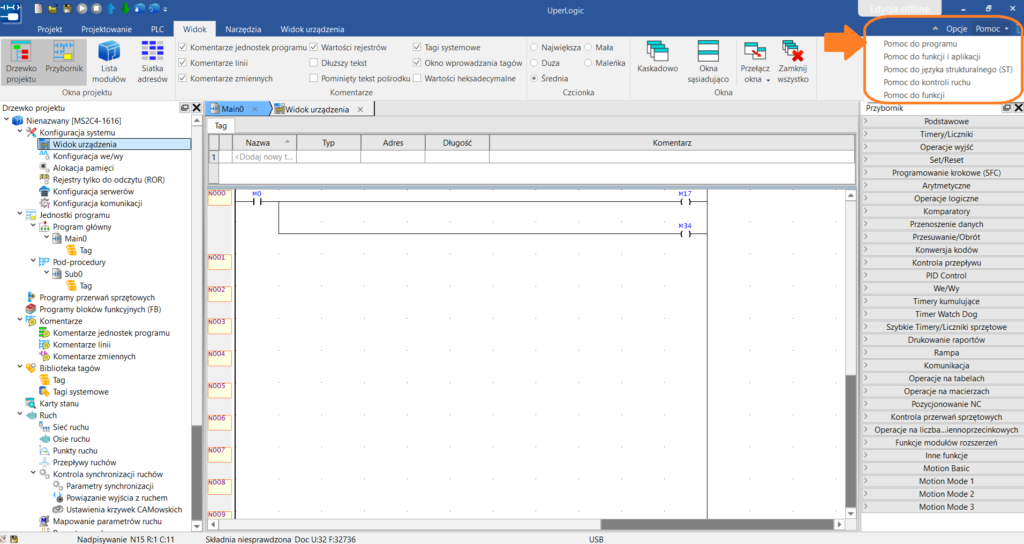Open the Przełącz okna dropdown
Image resolution: width=1024 pixels, height=544 pixels.
(755, 62)
